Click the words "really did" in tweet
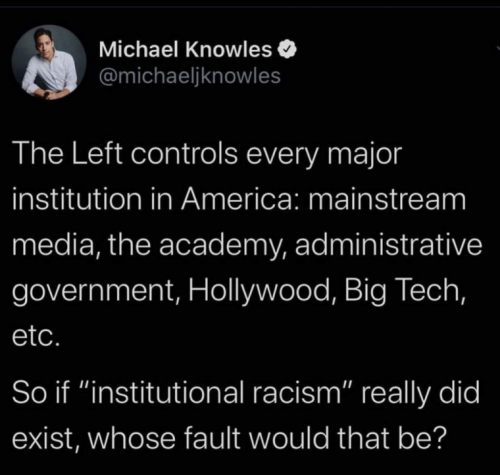Screen dimensions: 500x475 421,393
